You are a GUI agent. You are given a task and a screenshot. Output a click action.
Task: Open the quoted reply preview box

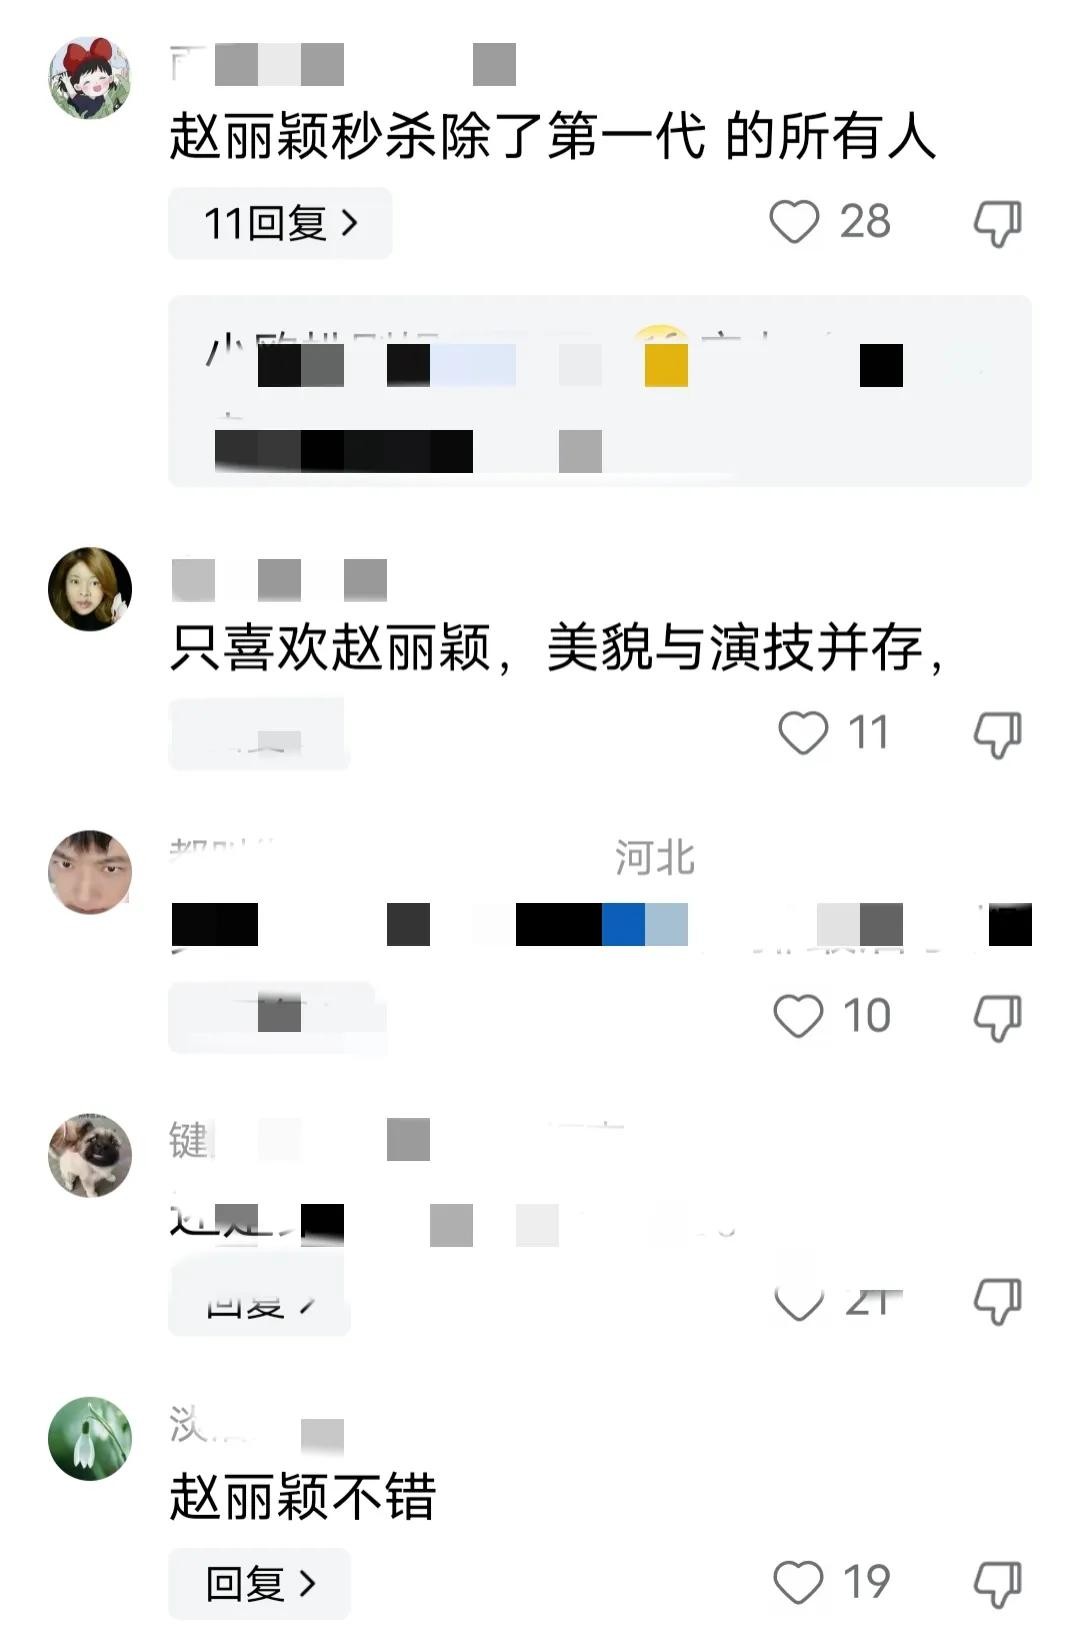point(600,391)
